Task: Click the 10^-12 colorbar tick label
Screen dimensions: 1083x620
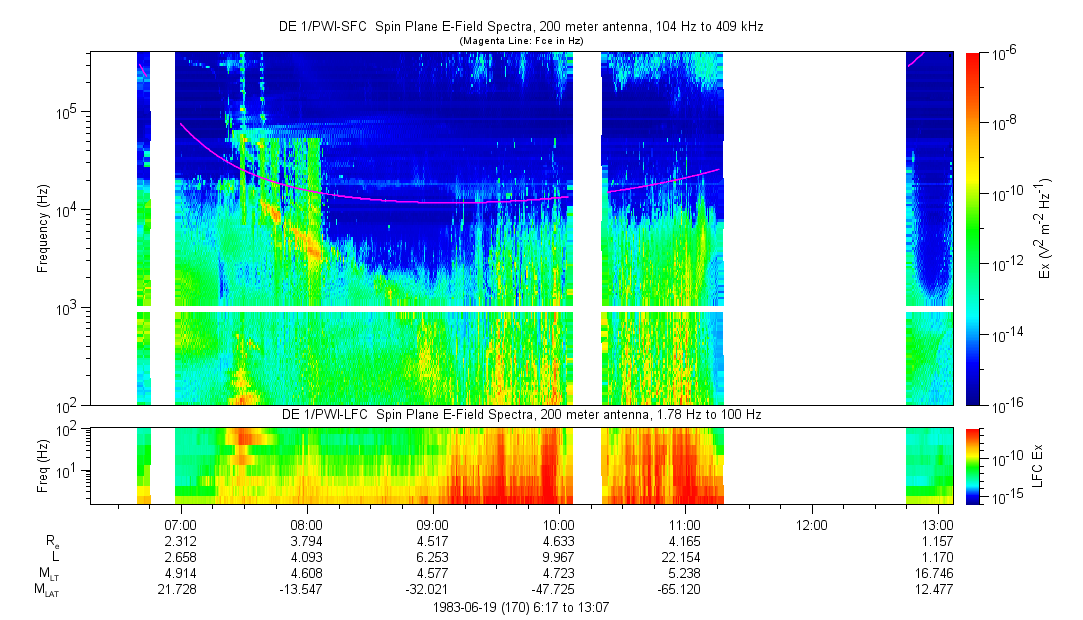Action: pyautogui.click(x=1006, y=265)
